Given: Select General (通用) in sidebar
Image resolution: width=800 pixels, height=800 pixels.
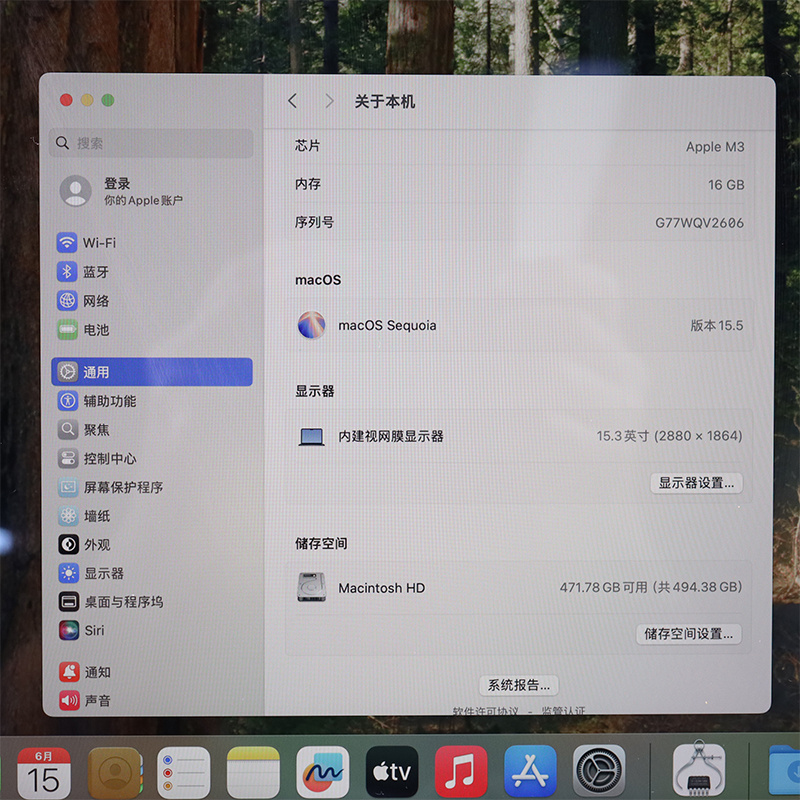Looking at the screenshot, I should pyautogui.click(x=152, y=372).
